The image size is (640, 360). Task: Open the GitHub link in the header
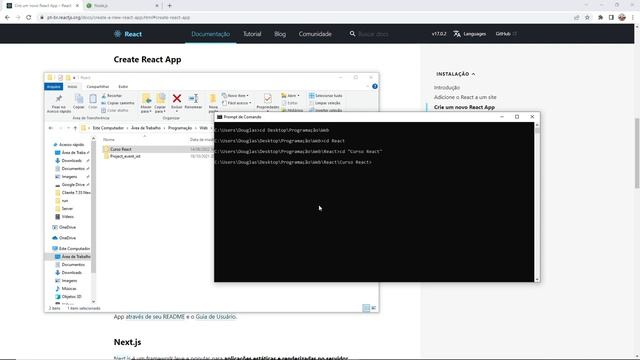506,34
